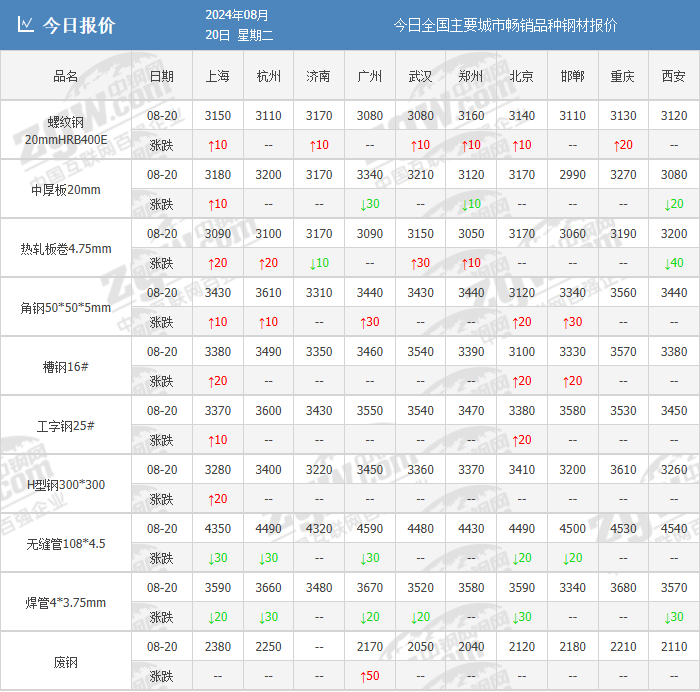Image resolution: width=700 pixels, height=692 pixels.
Task: Click 无缝管 Handan drop ↓20
Action: [x=572, y=558]
